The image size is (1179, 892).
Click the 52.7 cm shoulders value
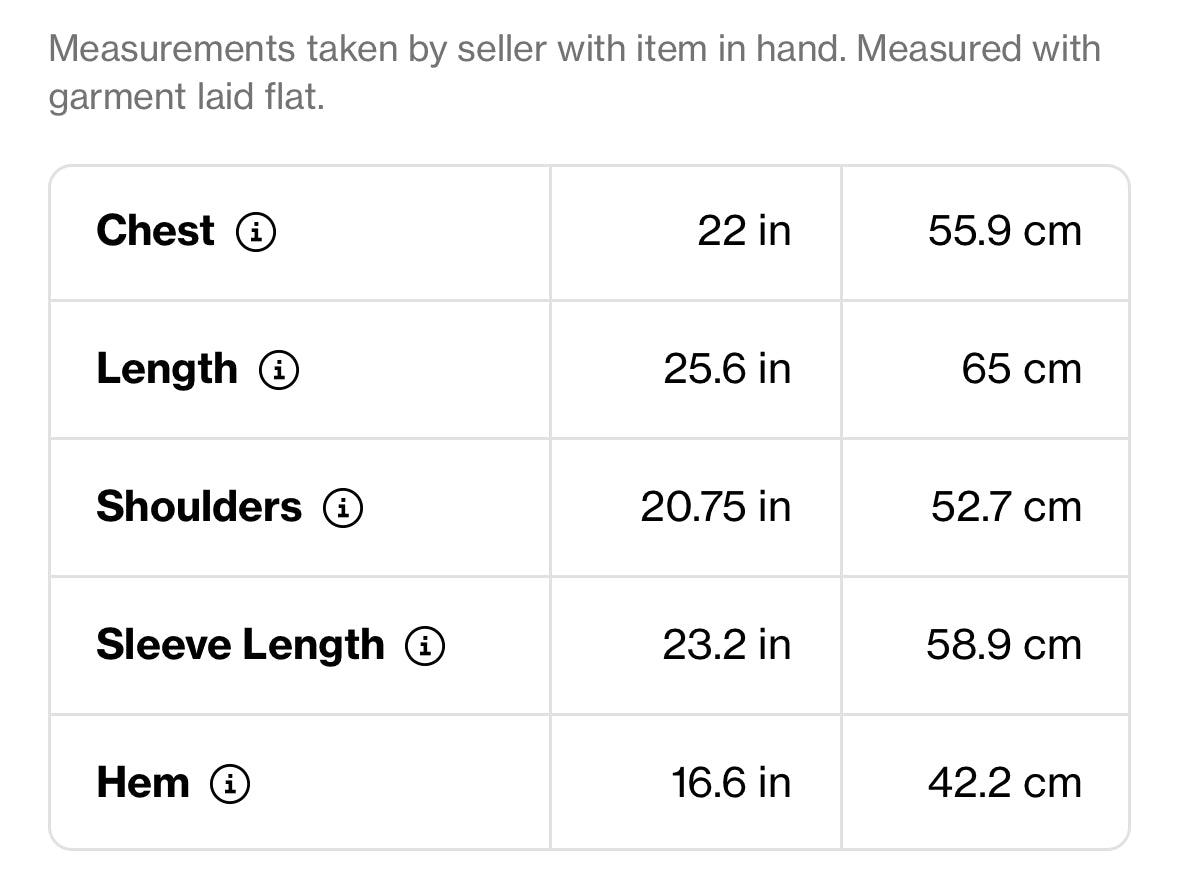click(x=1006, y=507)
